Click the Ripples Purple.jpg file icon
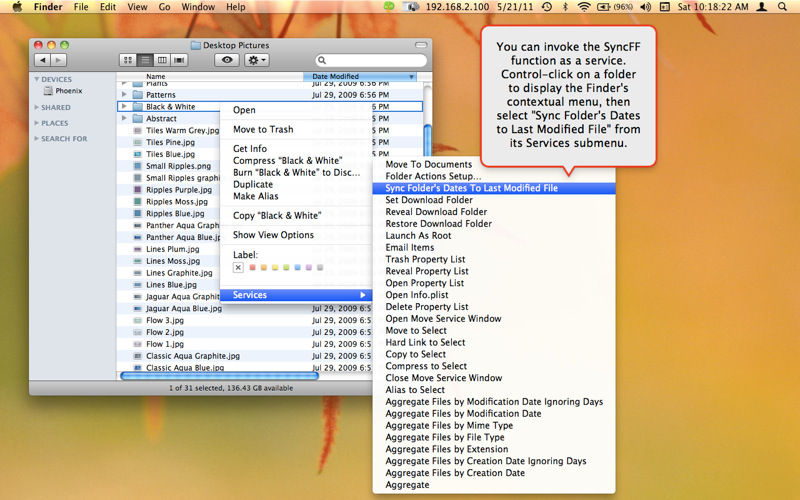 [137, 189]
